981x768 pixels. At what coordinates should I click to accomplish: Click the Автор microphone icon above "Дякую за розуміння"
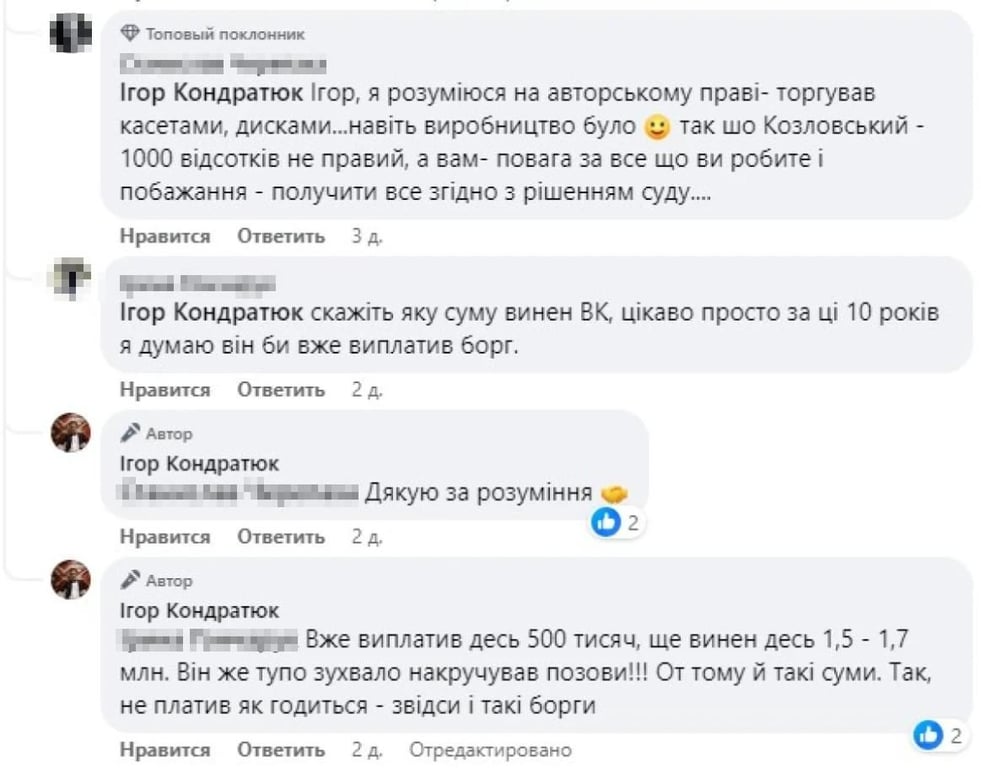click(130, 434)
